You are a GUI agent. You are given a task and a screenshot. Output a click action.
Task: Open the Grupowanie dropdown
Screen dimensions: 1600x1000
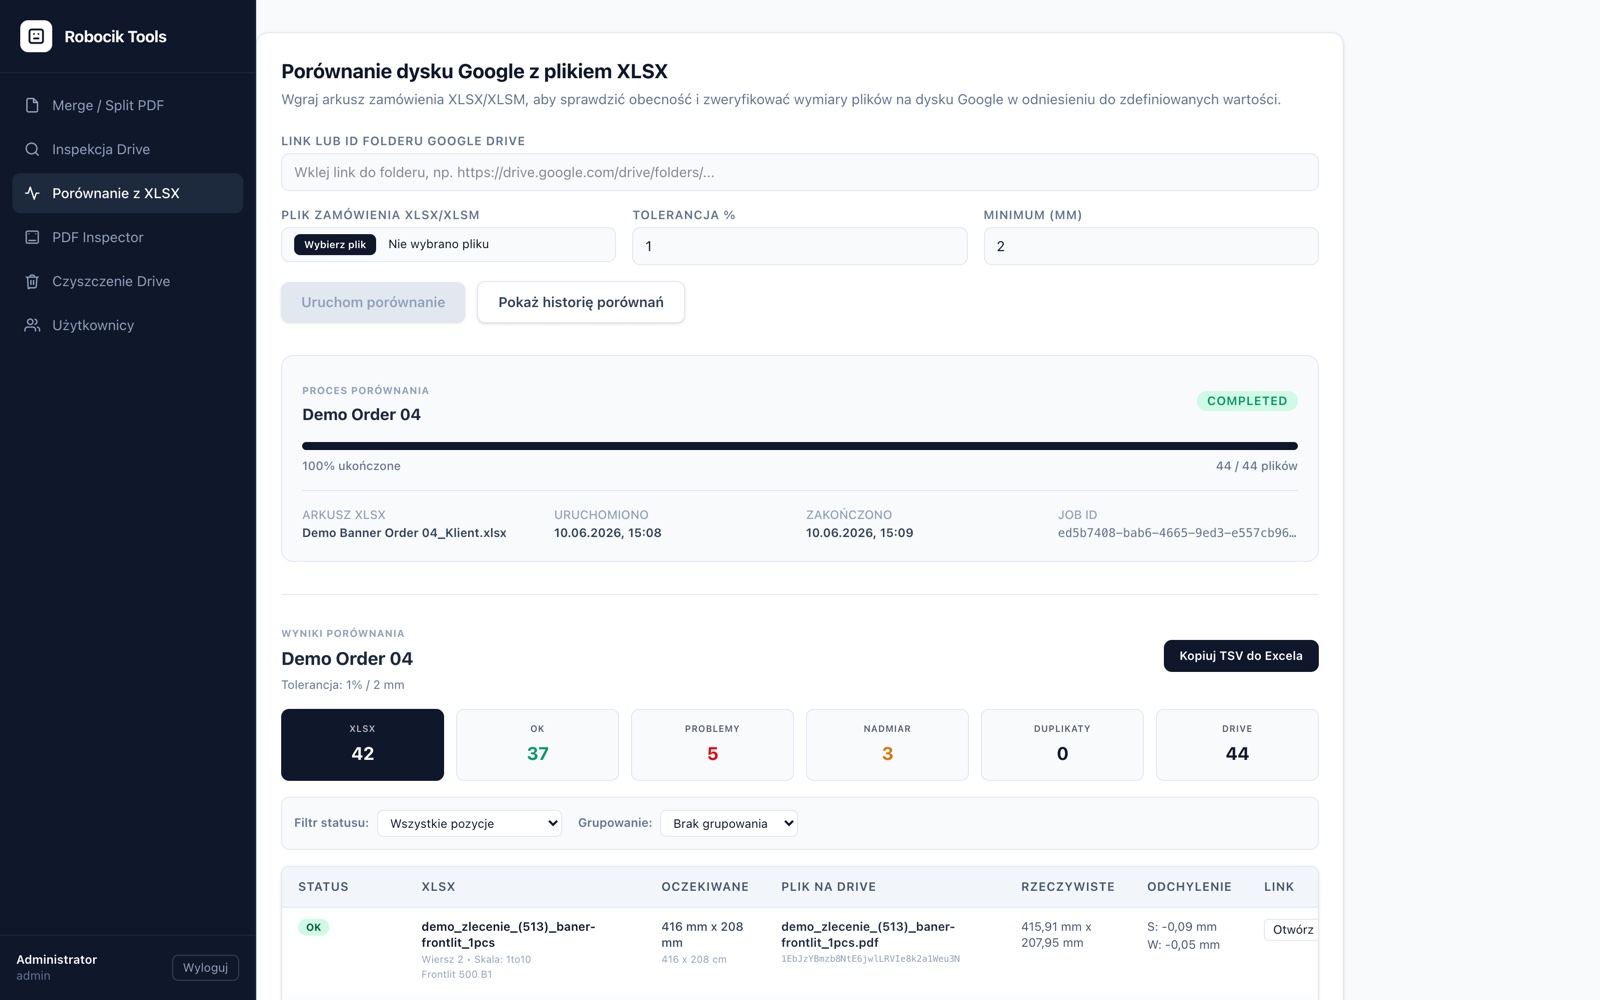(729, 823)
